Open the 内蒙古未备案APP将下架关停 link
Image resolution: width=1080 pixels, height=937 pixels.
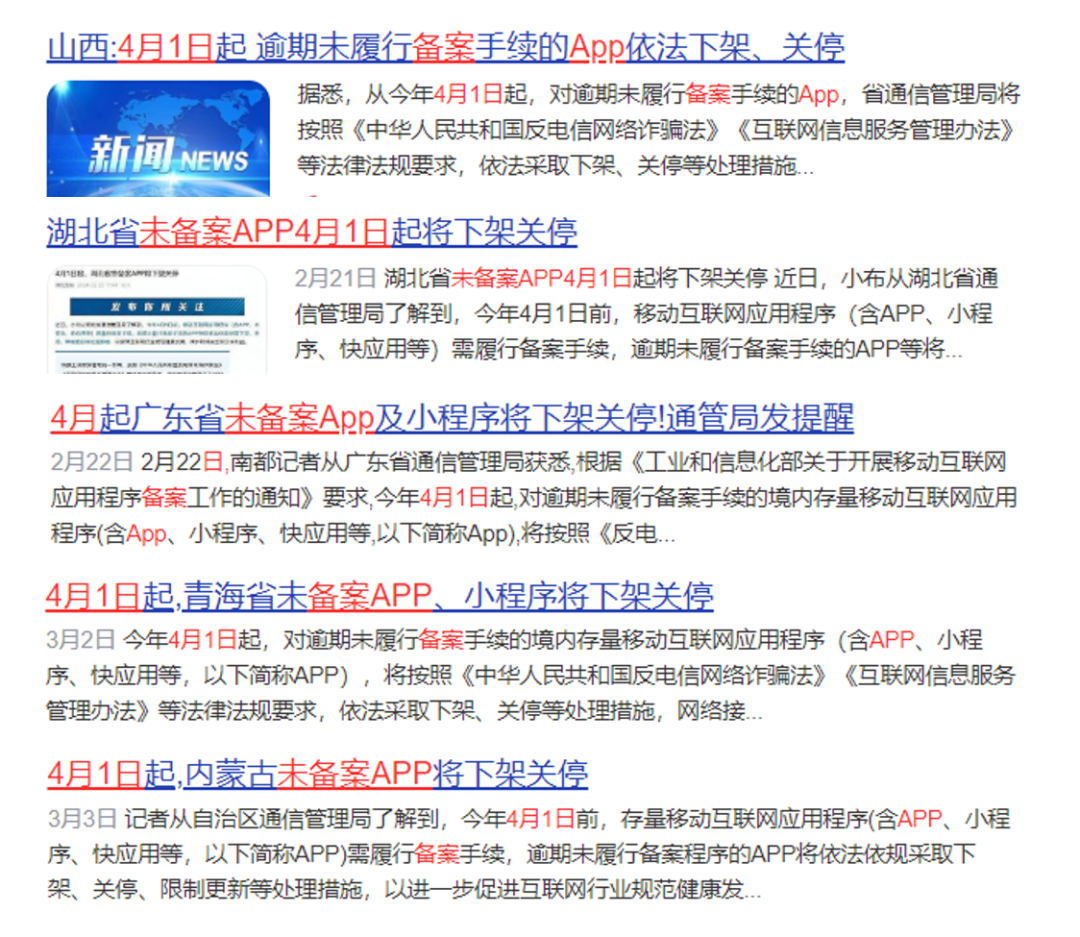click(318, 774)
